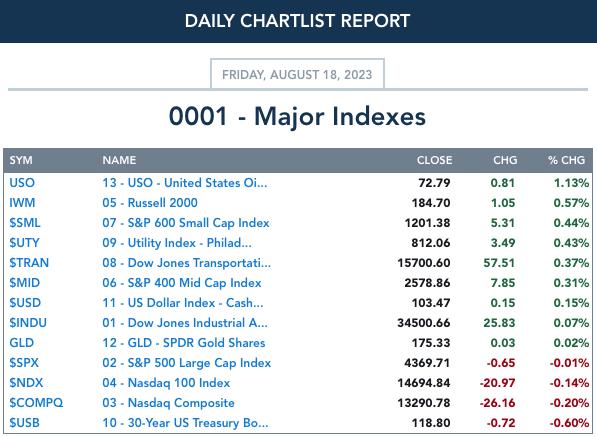
Task: Open '03 - Nasdaq Composite' chart link
Action: pos(168,403)
